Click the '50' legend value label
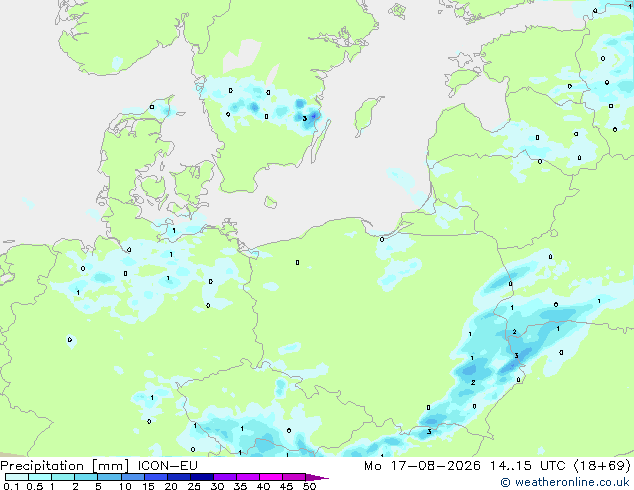This screenshot has height=490, width=634. (x=309, y=486)
